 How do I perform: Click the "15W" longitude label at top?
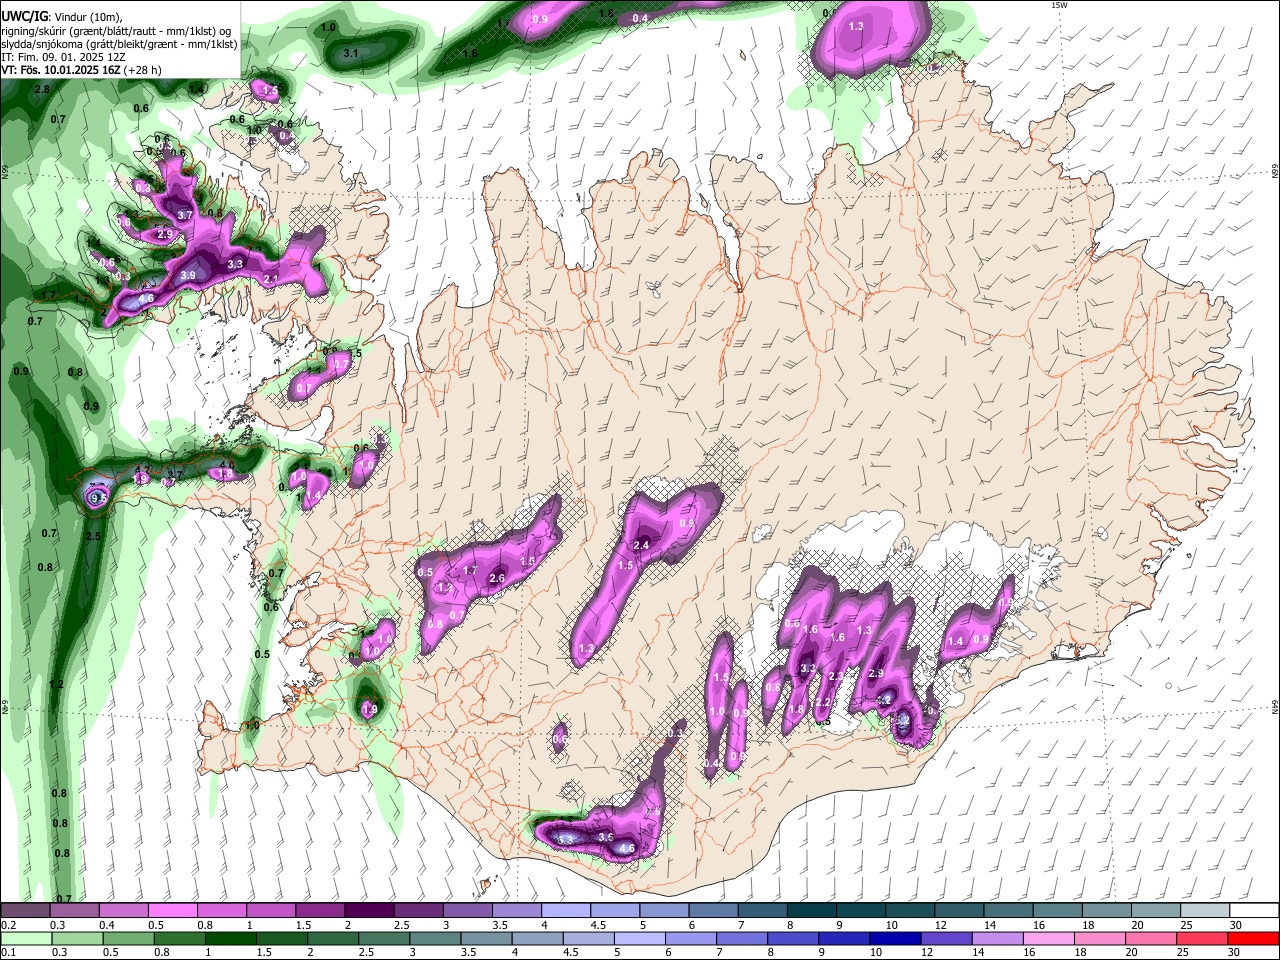(1059, 5)
